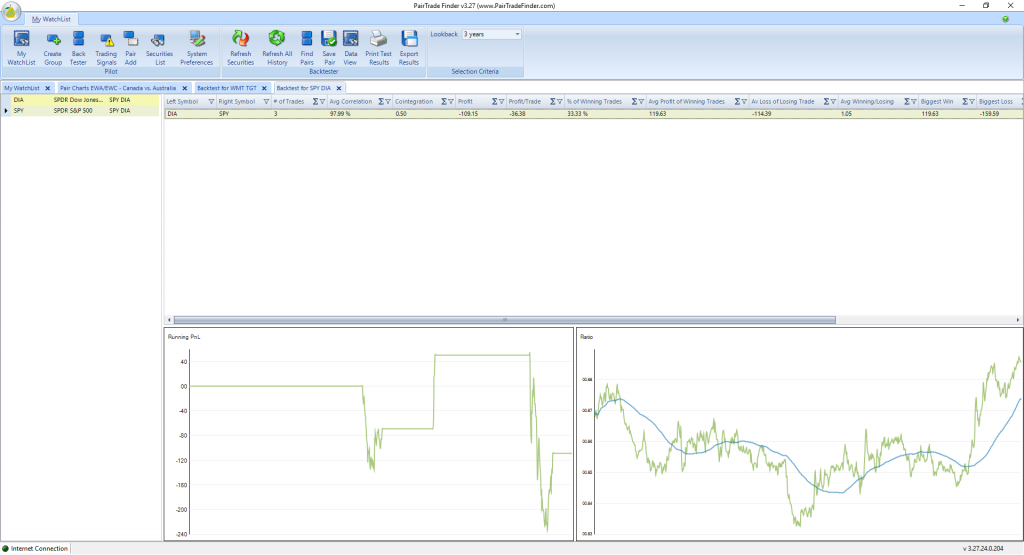Viewport: 1024px width, 555px height.
Task: Close the Backtest for SPY DIA tab
Action: (341, 88)
